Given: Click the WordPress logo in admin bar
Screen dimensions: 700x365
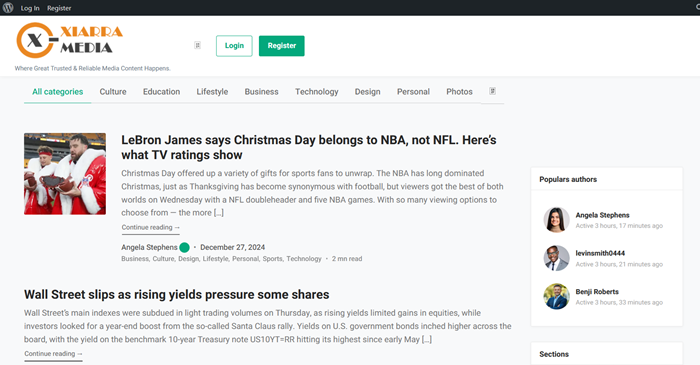Looking at the screenshot, I should 8,8.
